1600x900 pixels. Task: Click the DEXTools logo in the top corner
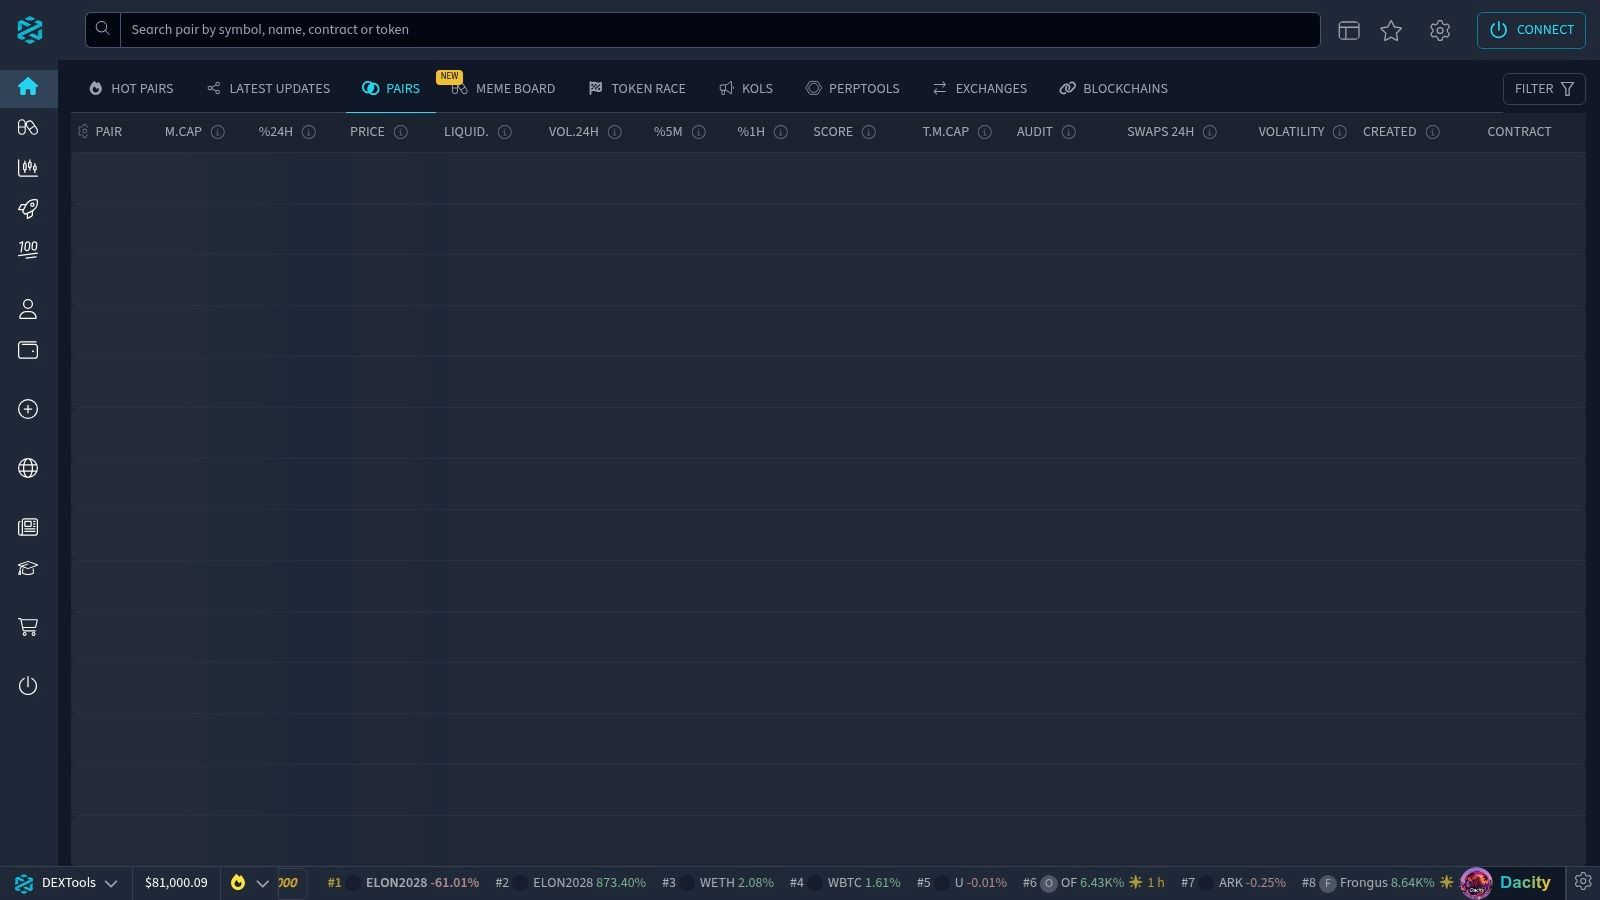click(x=29, y=30)
